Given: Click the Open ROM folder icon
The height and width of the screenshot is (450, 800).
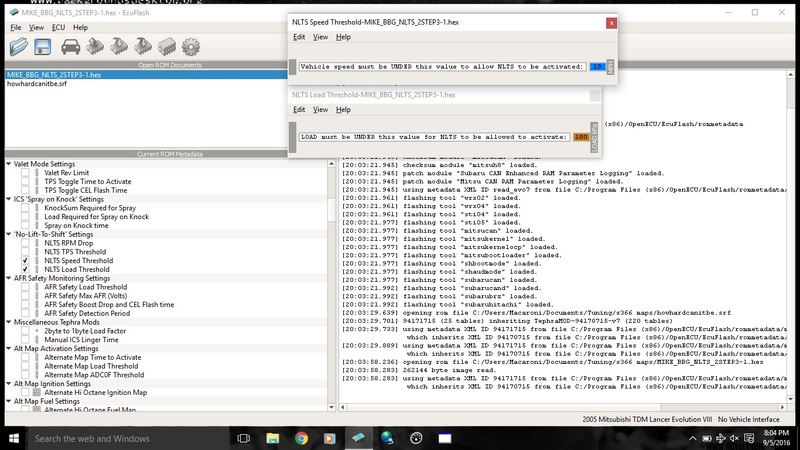Looking at the screenshot, I should click(x=19, y=47).
